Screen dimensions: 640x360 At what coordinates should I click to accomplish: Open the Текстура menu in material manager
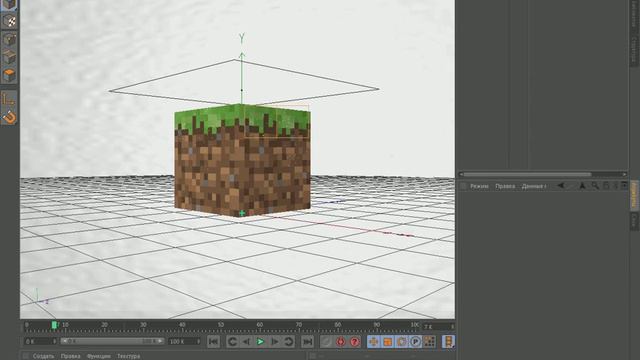[x=128, y=356]
